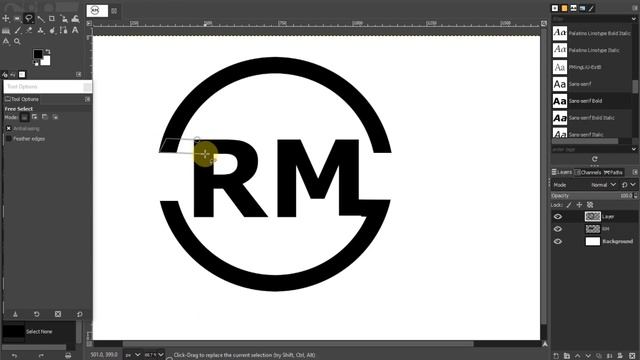Create a new layer group button
The width and height of the screenshot is (640, 360).
point(567,356)
